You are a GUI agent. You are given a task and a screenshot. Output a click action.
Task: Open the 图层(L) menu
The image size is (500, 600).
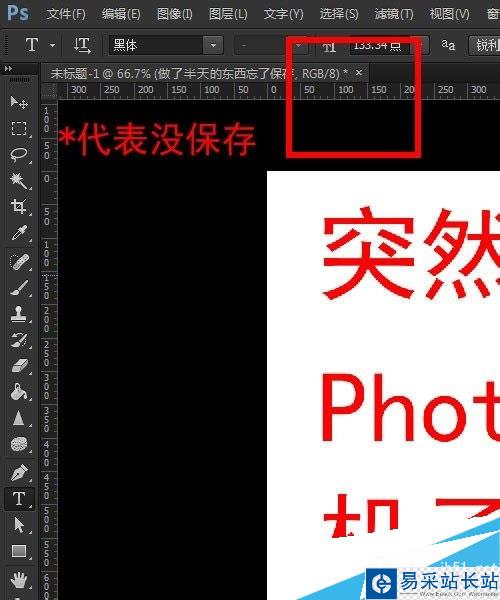[x=228, y=14]
